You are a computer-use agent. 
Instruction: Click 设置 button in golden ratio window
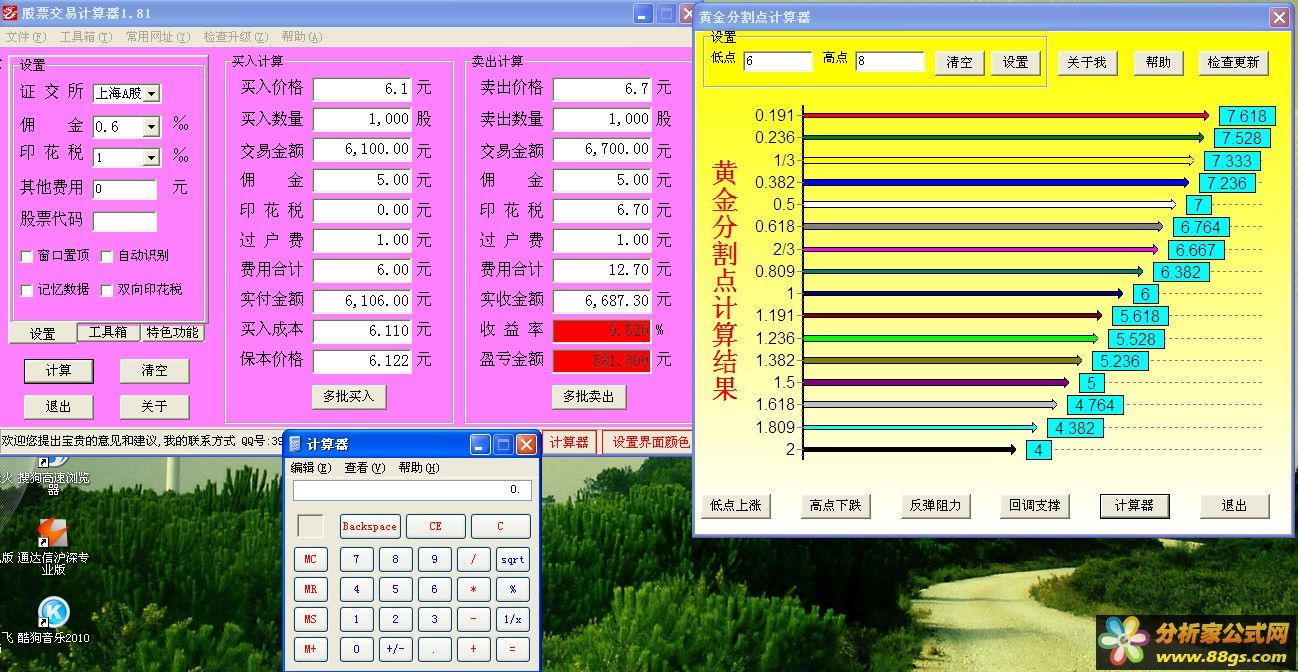tap(1015, 62)
